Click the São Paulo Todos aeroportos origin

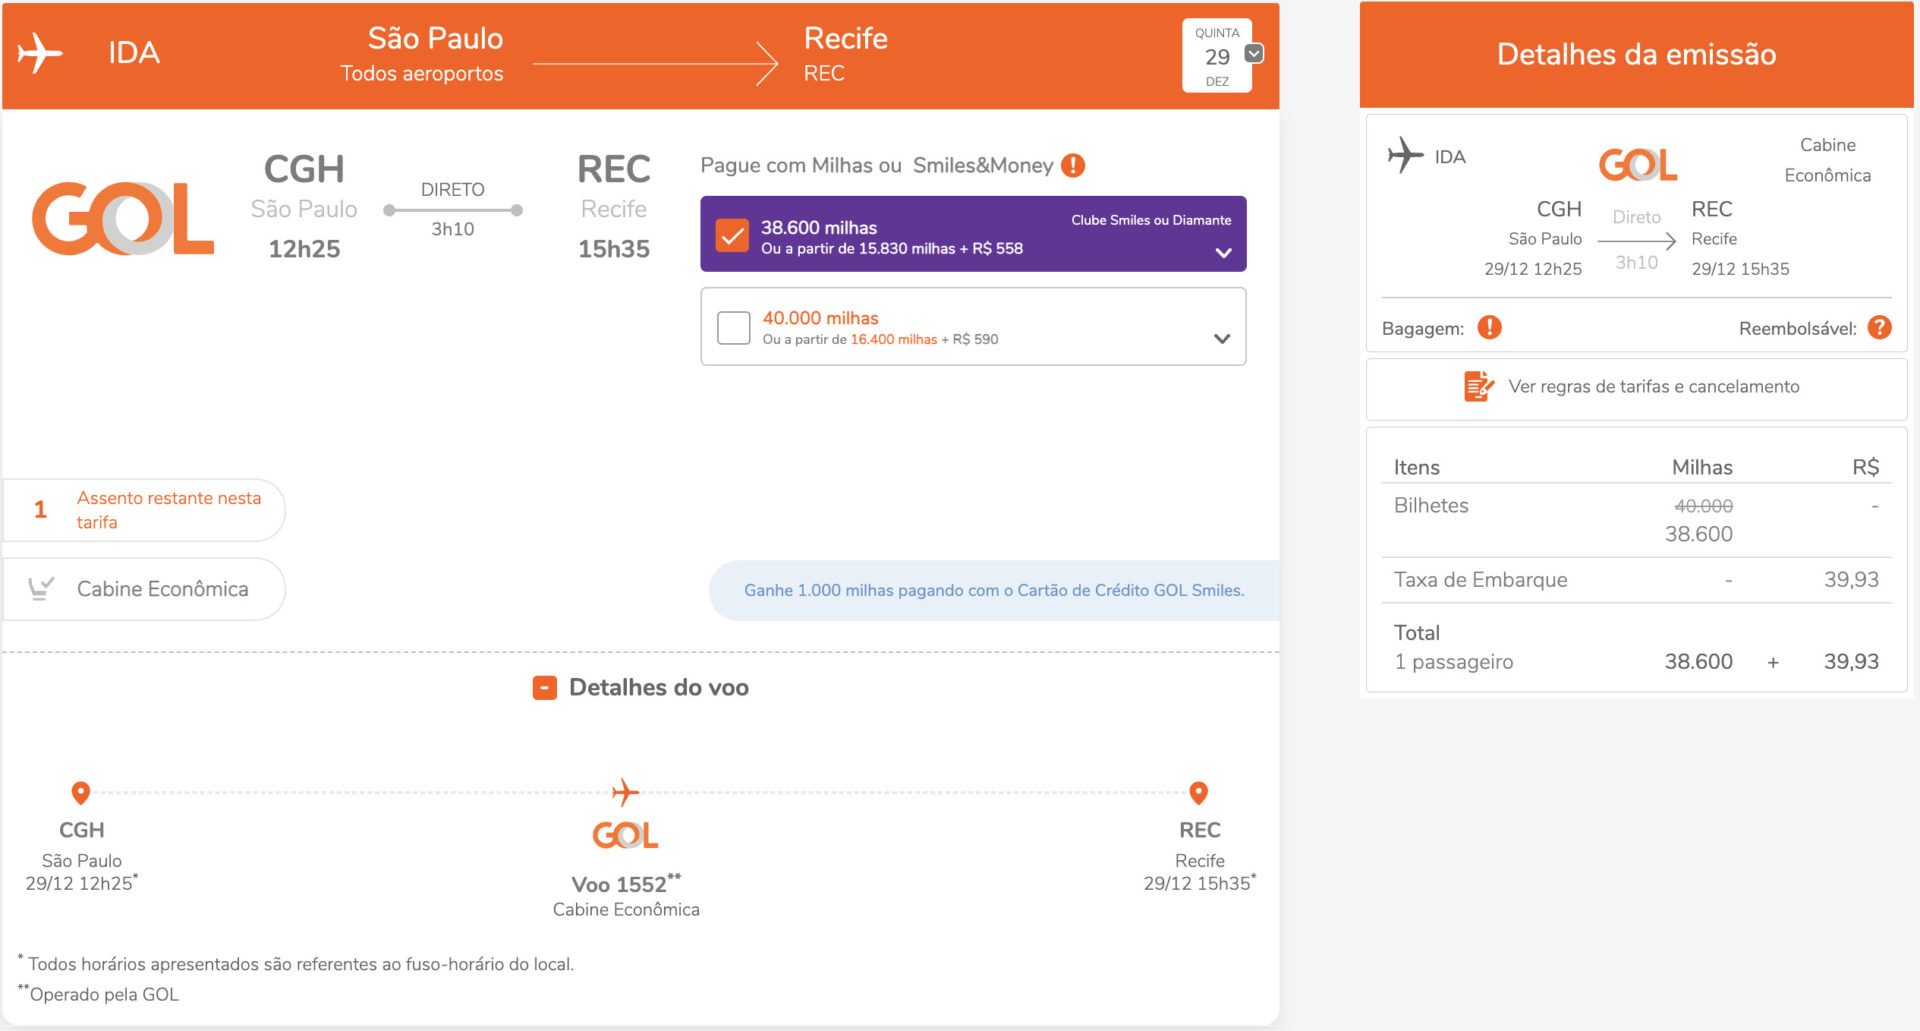tap(423, 54)
